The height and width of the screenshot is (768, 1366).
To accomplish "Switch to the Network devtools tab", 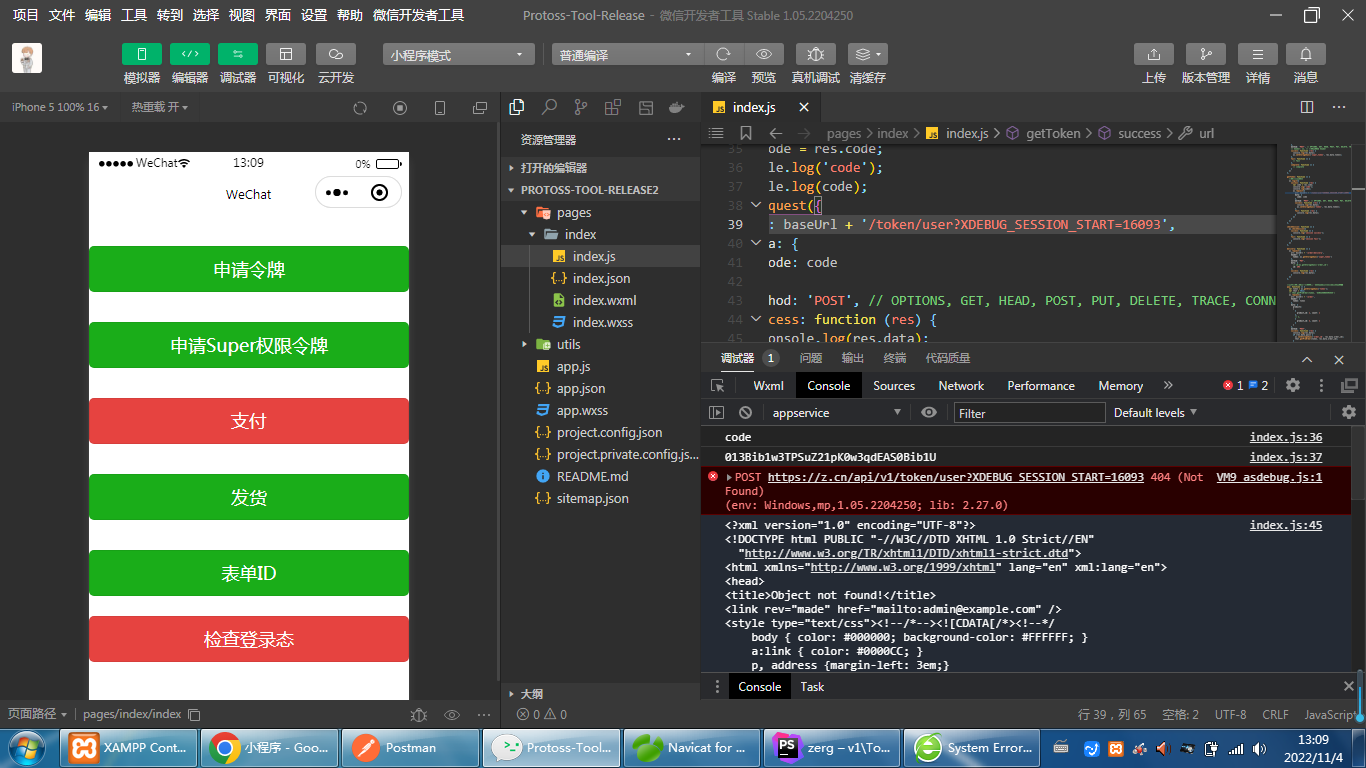I will tap(961, 385).
